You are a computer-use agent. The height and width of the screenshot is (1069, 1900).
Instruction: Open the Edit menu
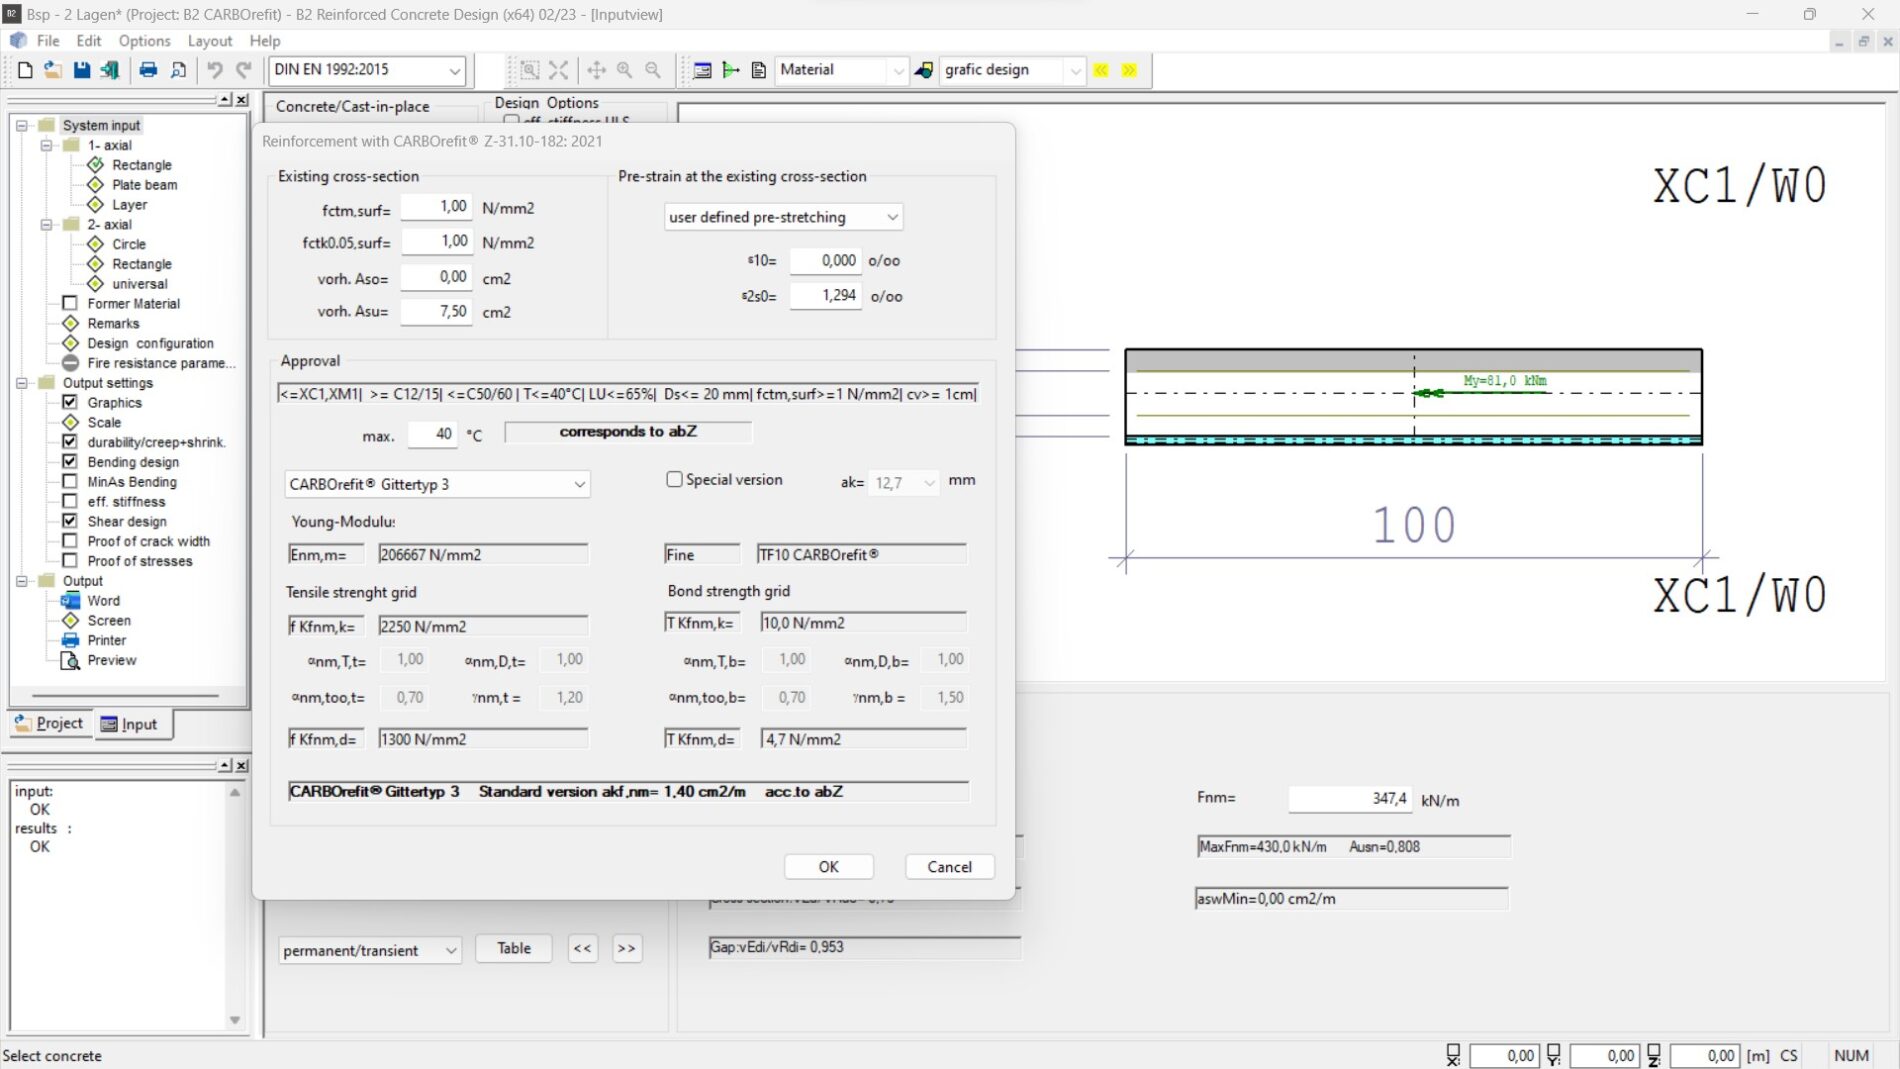[89, 41]
